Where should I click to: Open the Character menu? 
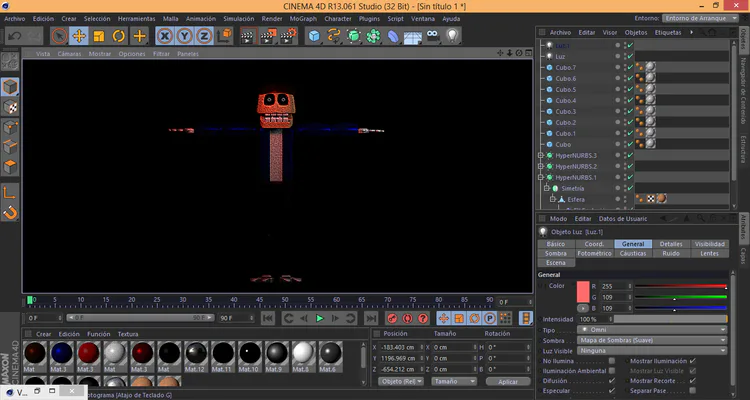coord(338,19)
